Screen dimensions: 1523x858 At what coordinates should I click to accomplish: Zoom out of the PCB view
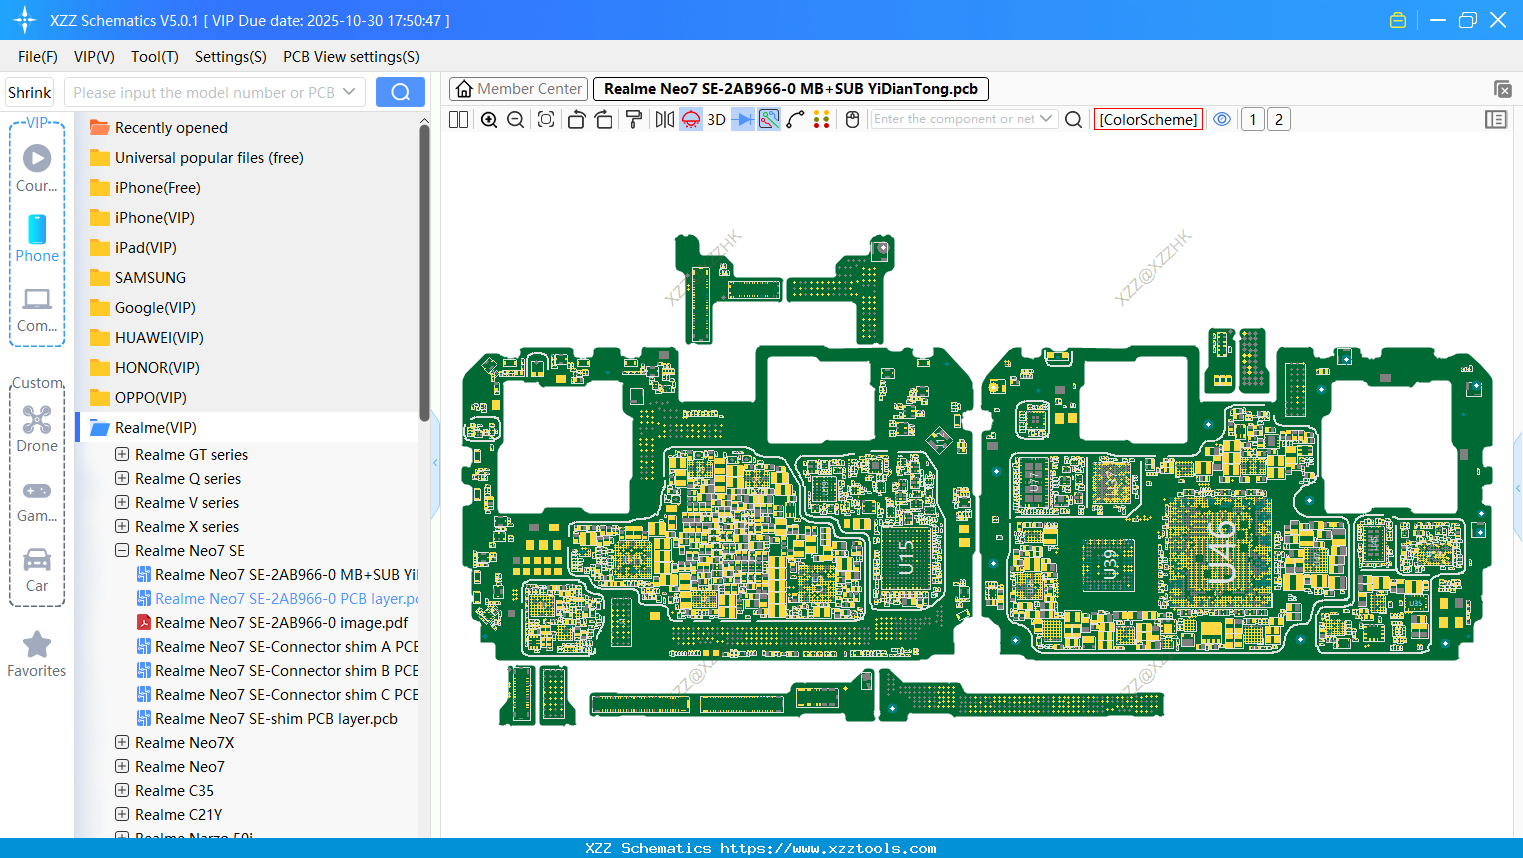[x=516, y=119]
